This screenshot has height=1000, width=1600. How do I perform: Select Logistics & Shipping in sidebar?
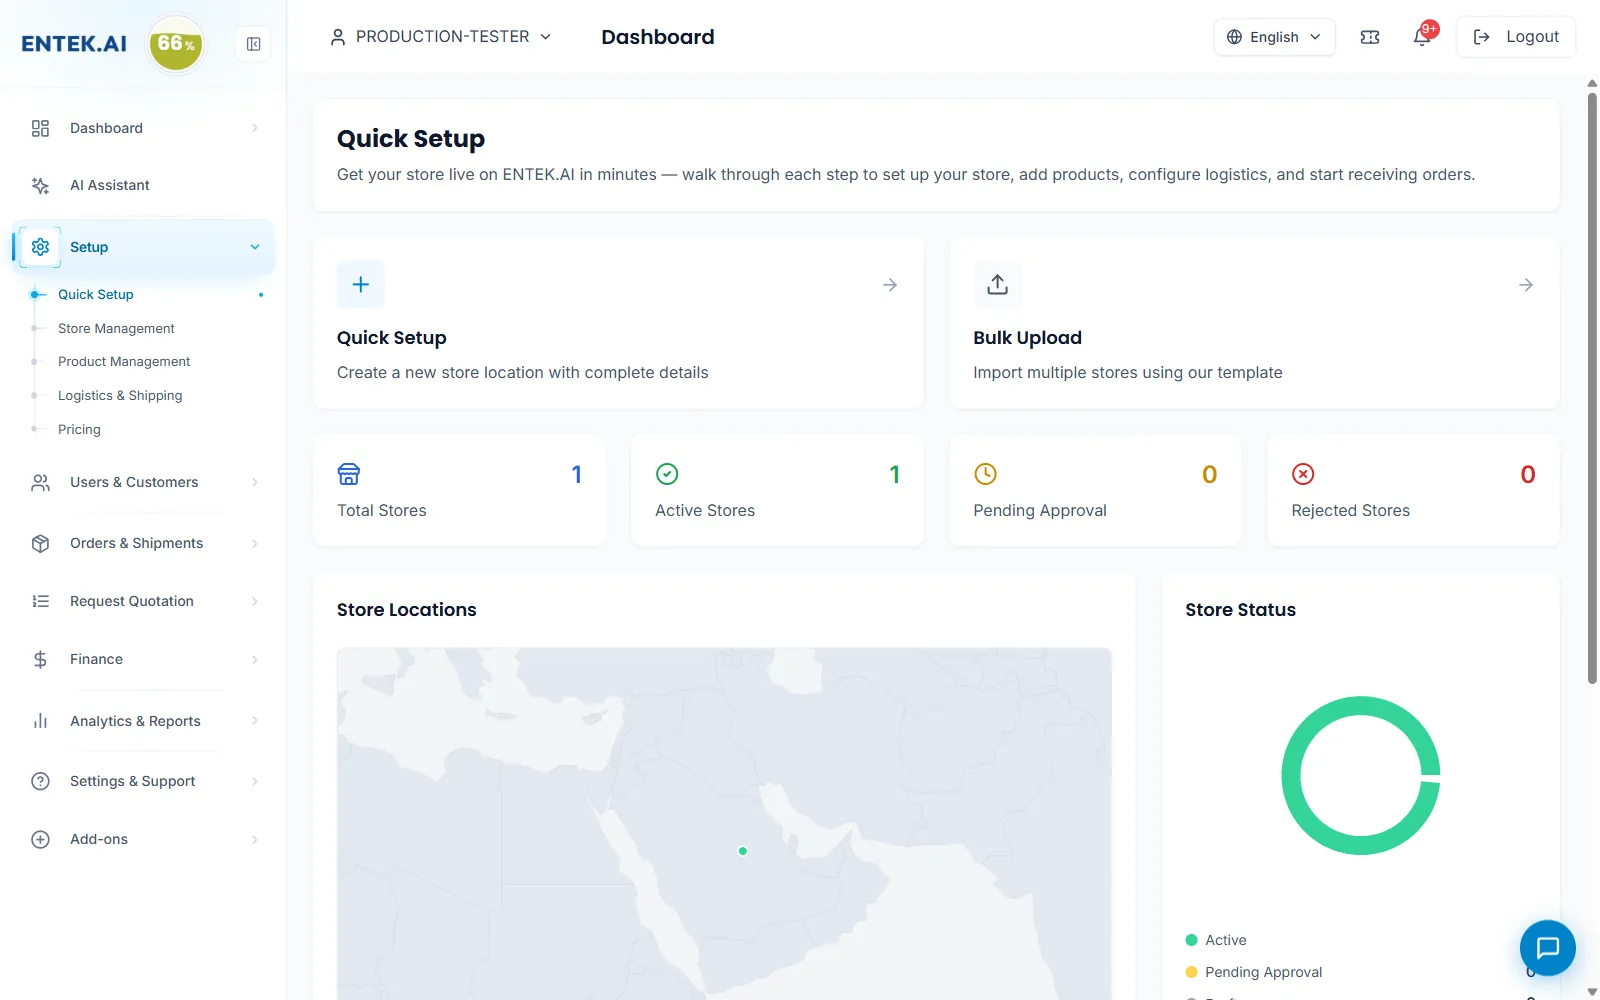[x=120, y=395]
